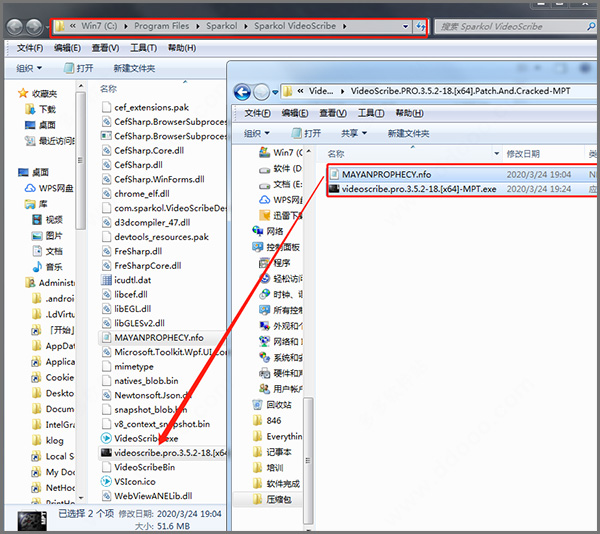Click the forward arrow in the Patch.And.Cracked-MPT window

pyautogui.click(x=262, y=92)
